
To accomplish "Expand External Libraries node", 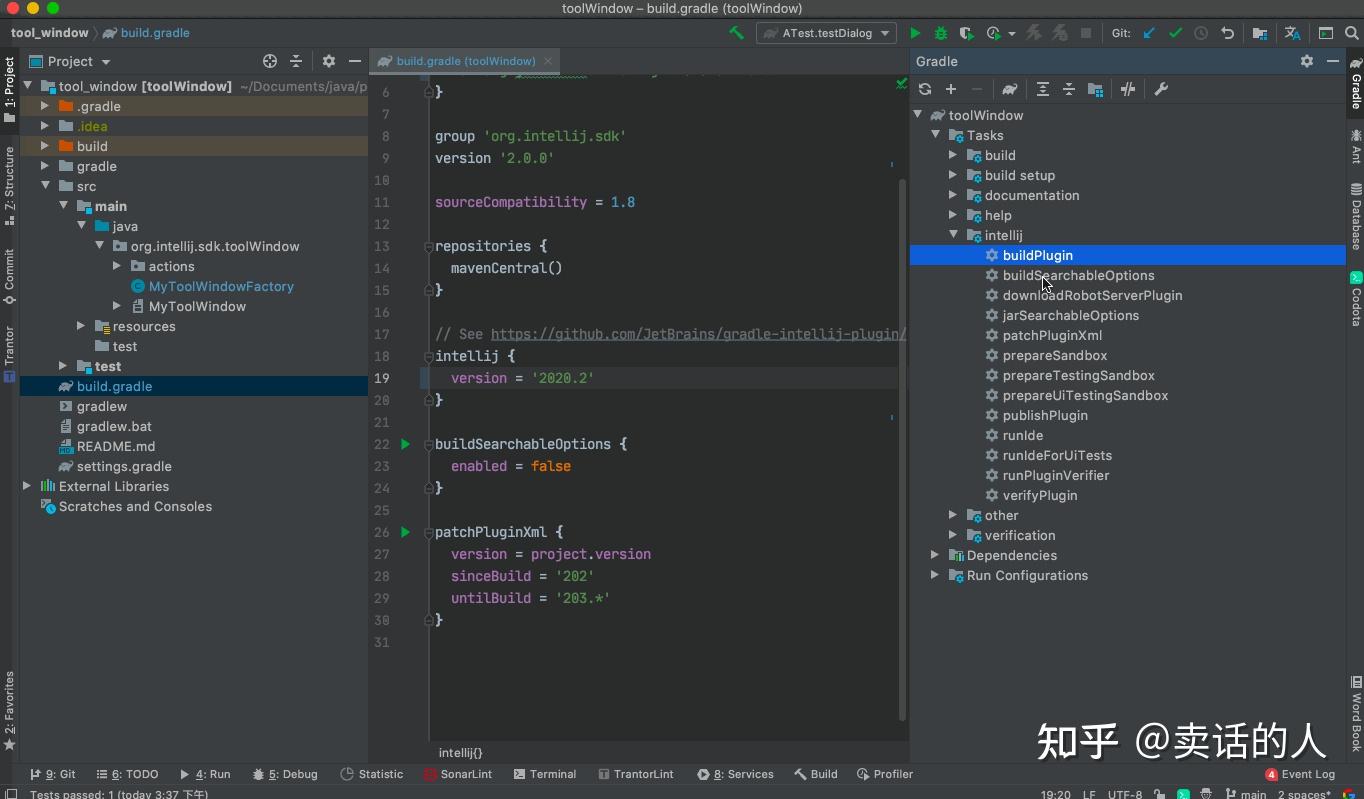I will pyautogui.click(x=27, y=486).
